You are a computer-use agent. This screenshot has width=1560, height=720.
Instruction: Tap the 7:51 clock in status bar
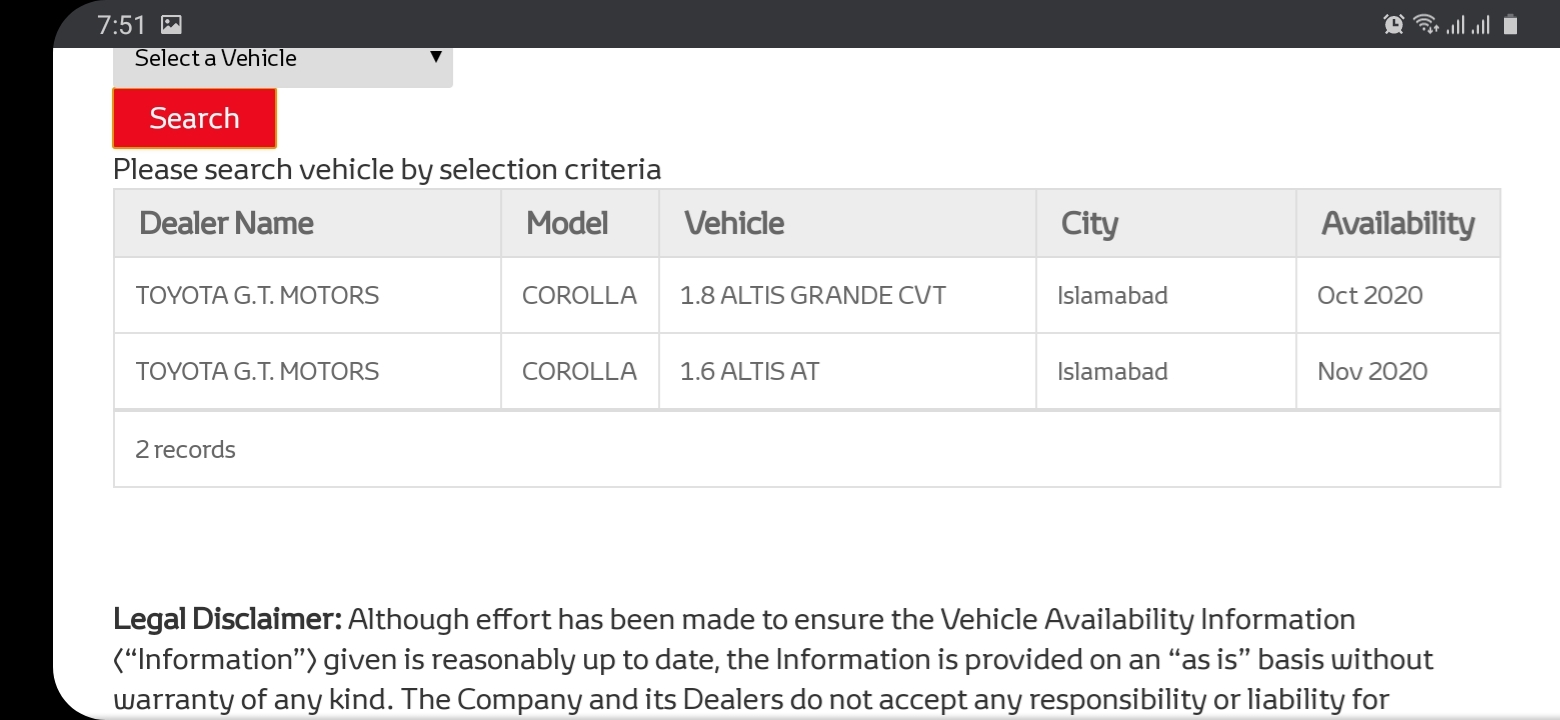pyautogui.click(x=122, y=25)
